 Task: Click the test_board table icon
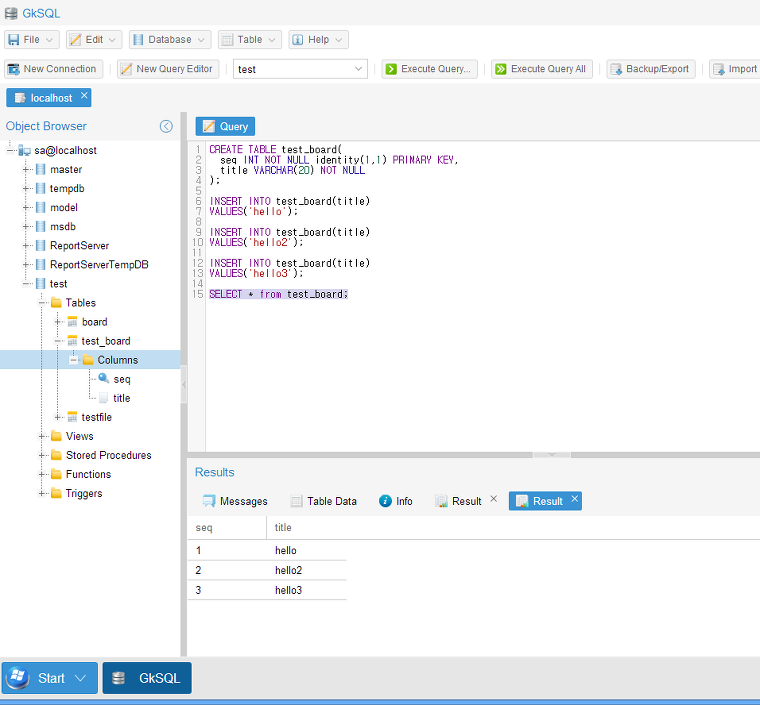pos(72,341)
